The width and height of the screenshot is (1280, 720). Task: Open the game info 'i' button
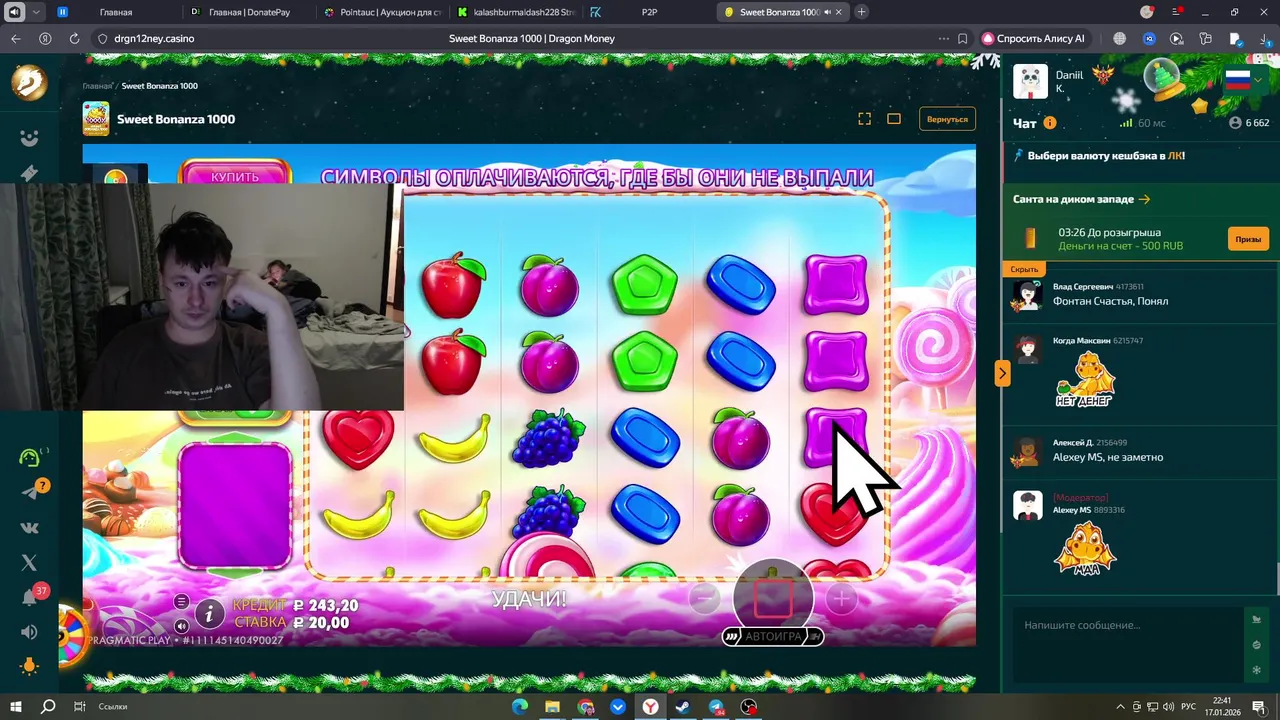pos(210,613)
